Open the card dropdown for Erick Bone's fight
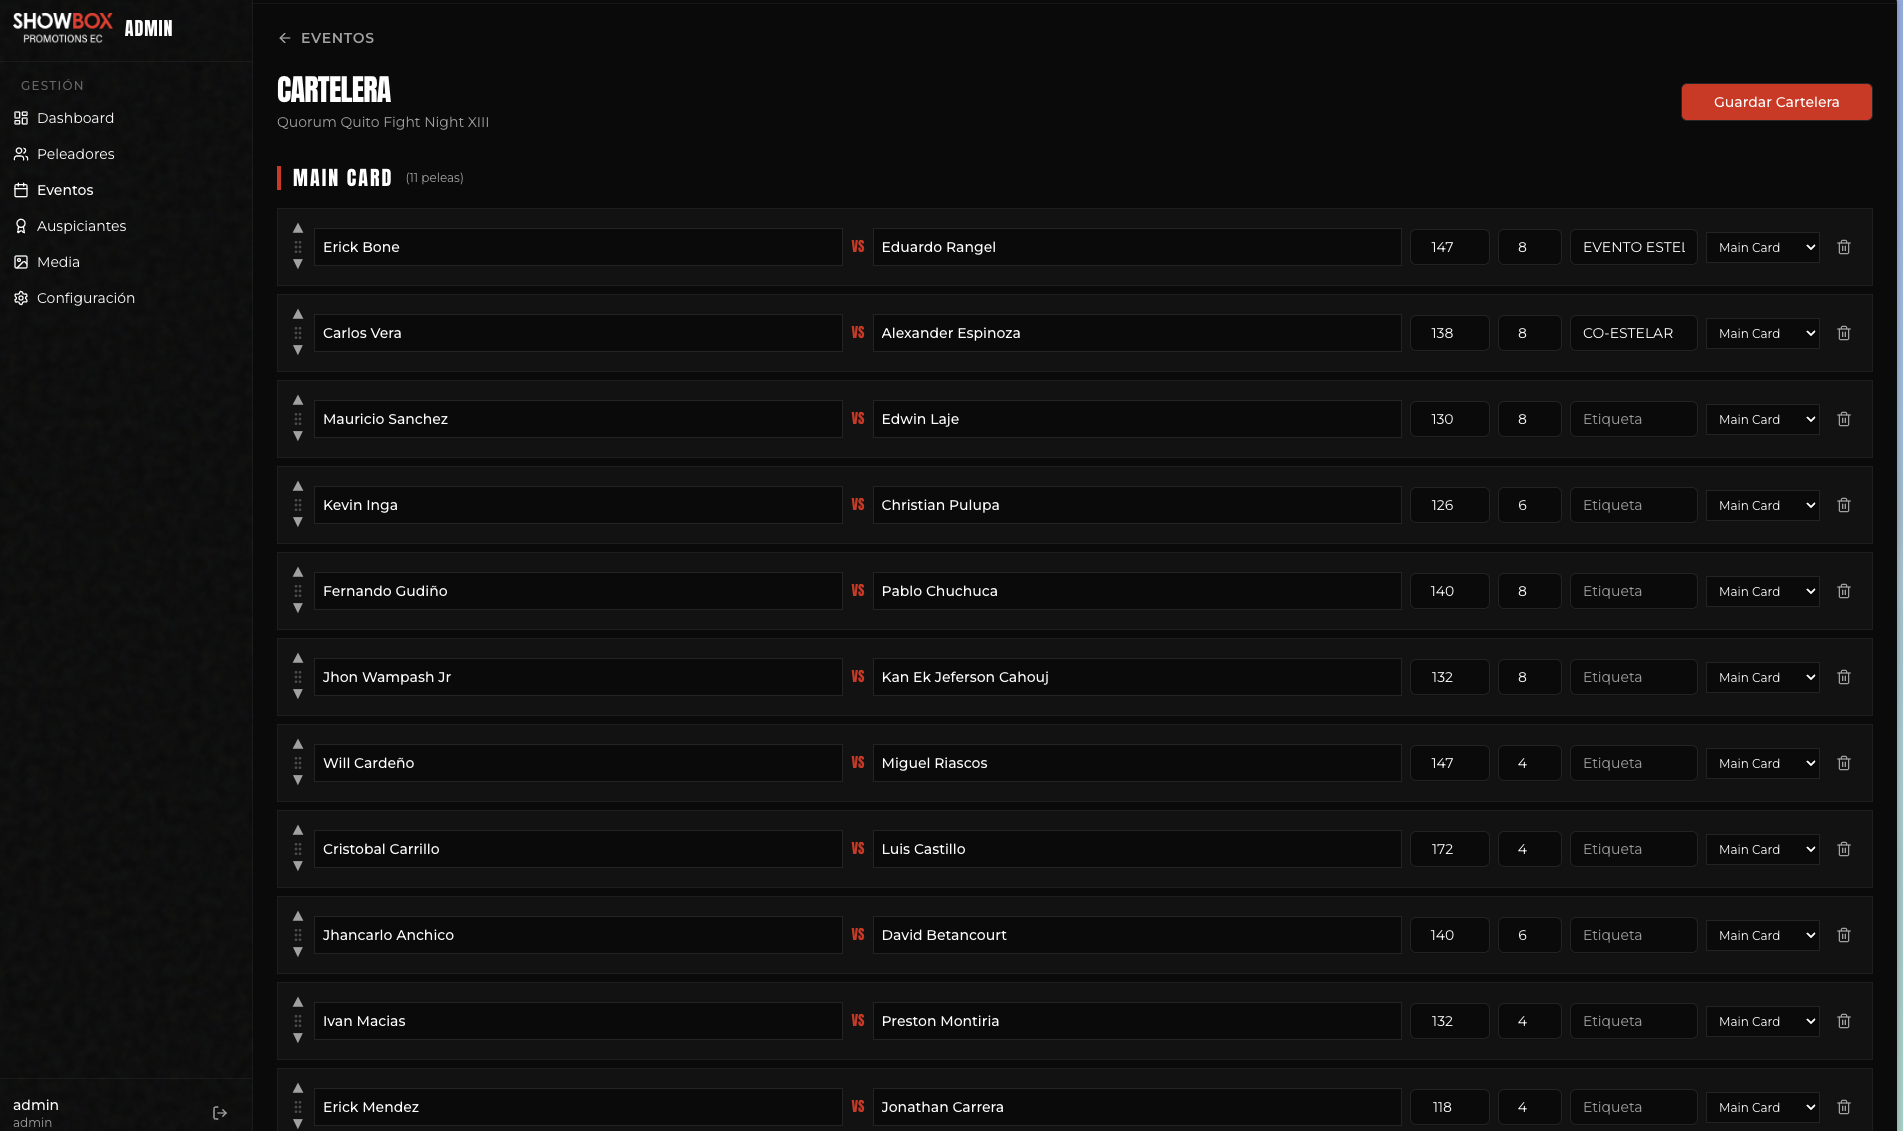Image resolution: width=1903 pixels, height=1131 pixels. tap(1762, 247)
